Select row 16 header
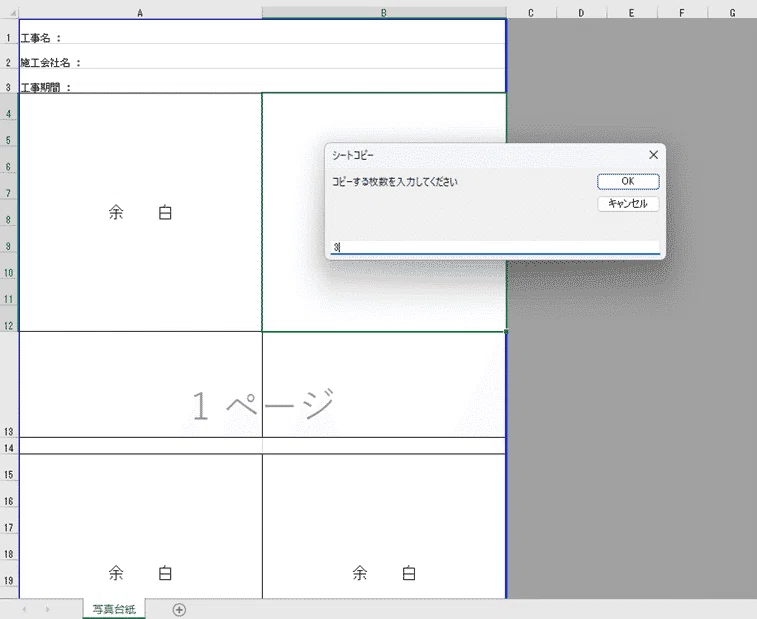Viewport: 757px width, 619px height. click(9, 494)
